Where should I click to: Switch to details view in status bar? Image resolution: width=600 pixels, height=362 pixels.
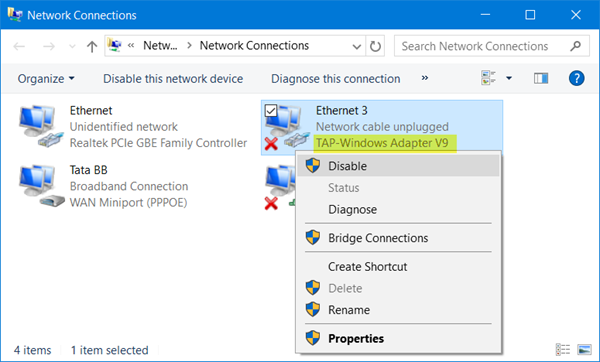[x=562, y=349]
